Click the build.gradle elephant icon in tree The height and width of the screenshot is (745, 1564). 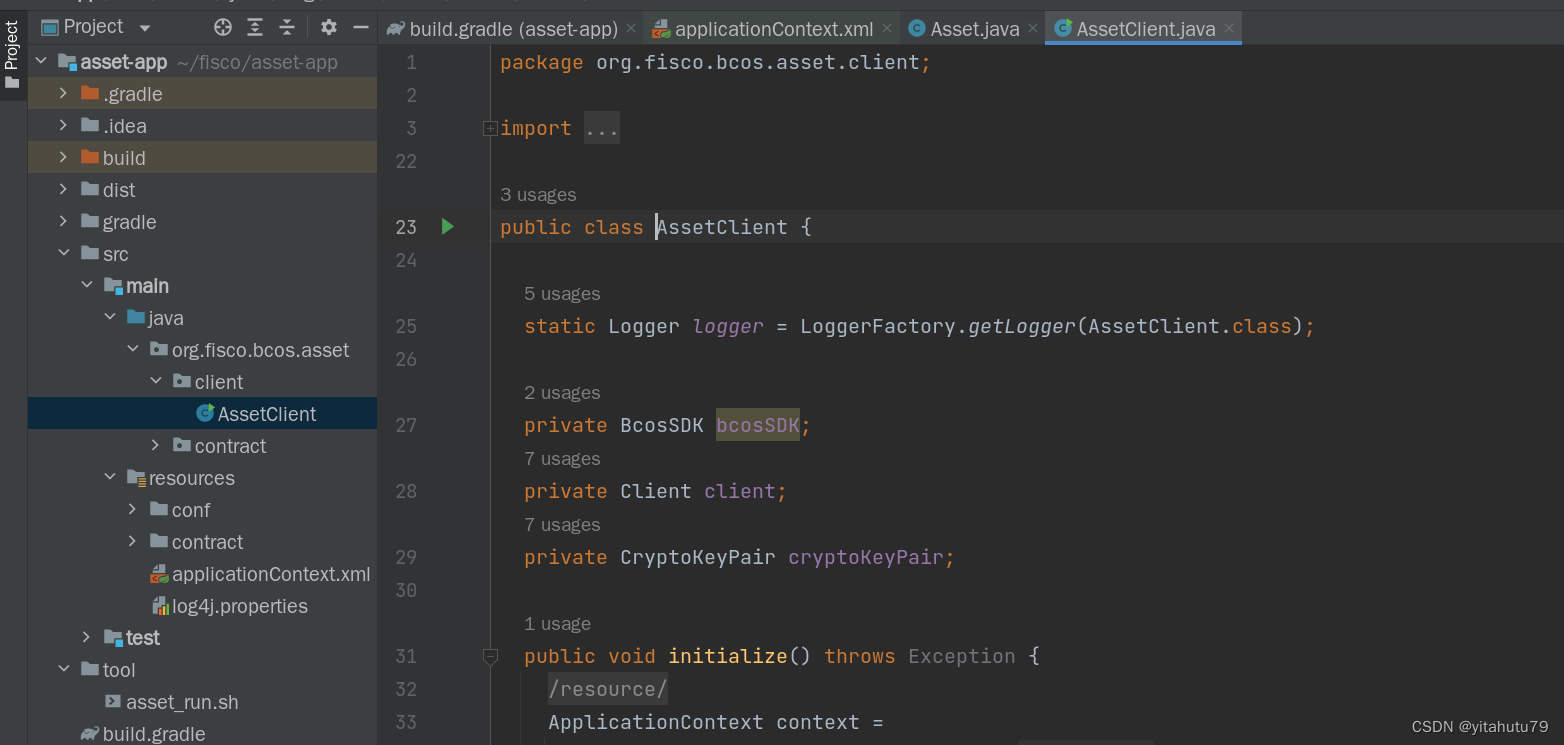pyautogui.click(x=89, y=734)
